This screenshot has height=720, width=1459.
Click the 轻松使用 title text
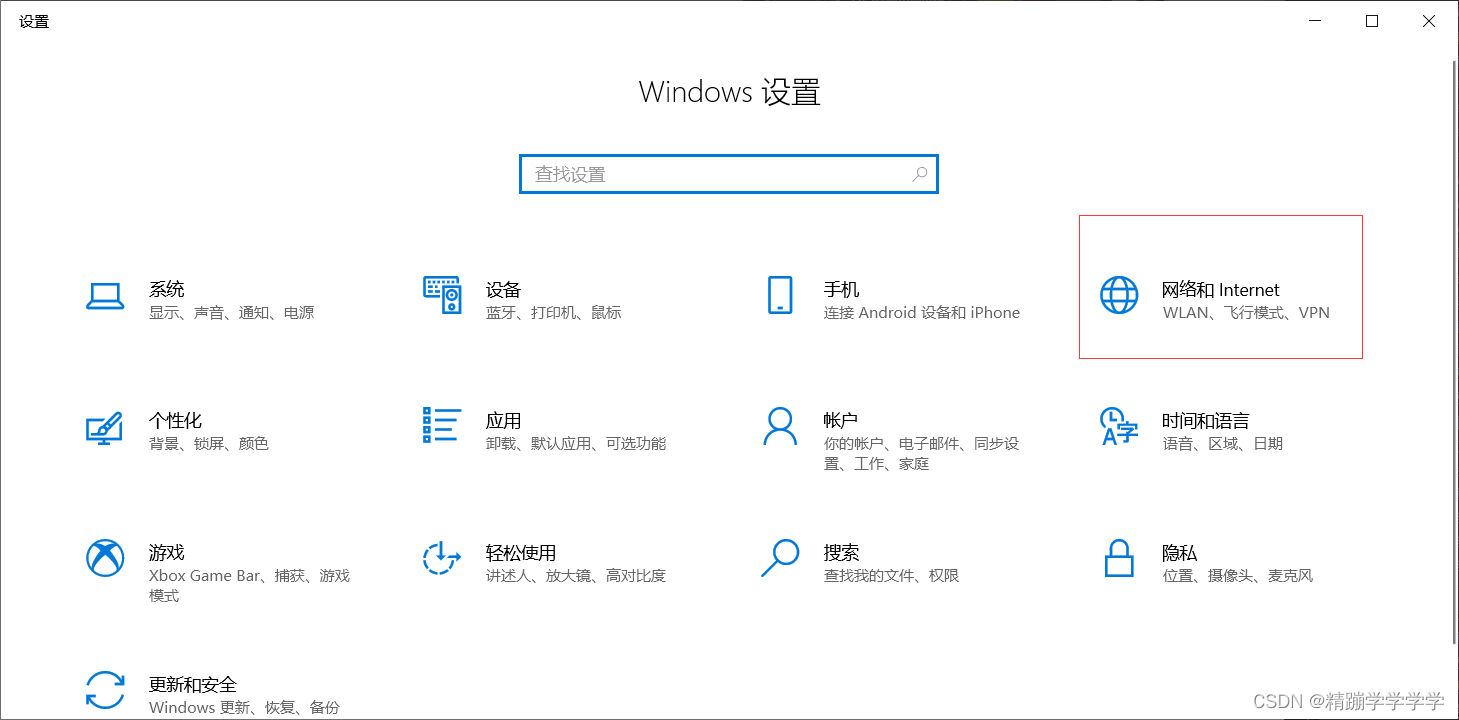521,552
